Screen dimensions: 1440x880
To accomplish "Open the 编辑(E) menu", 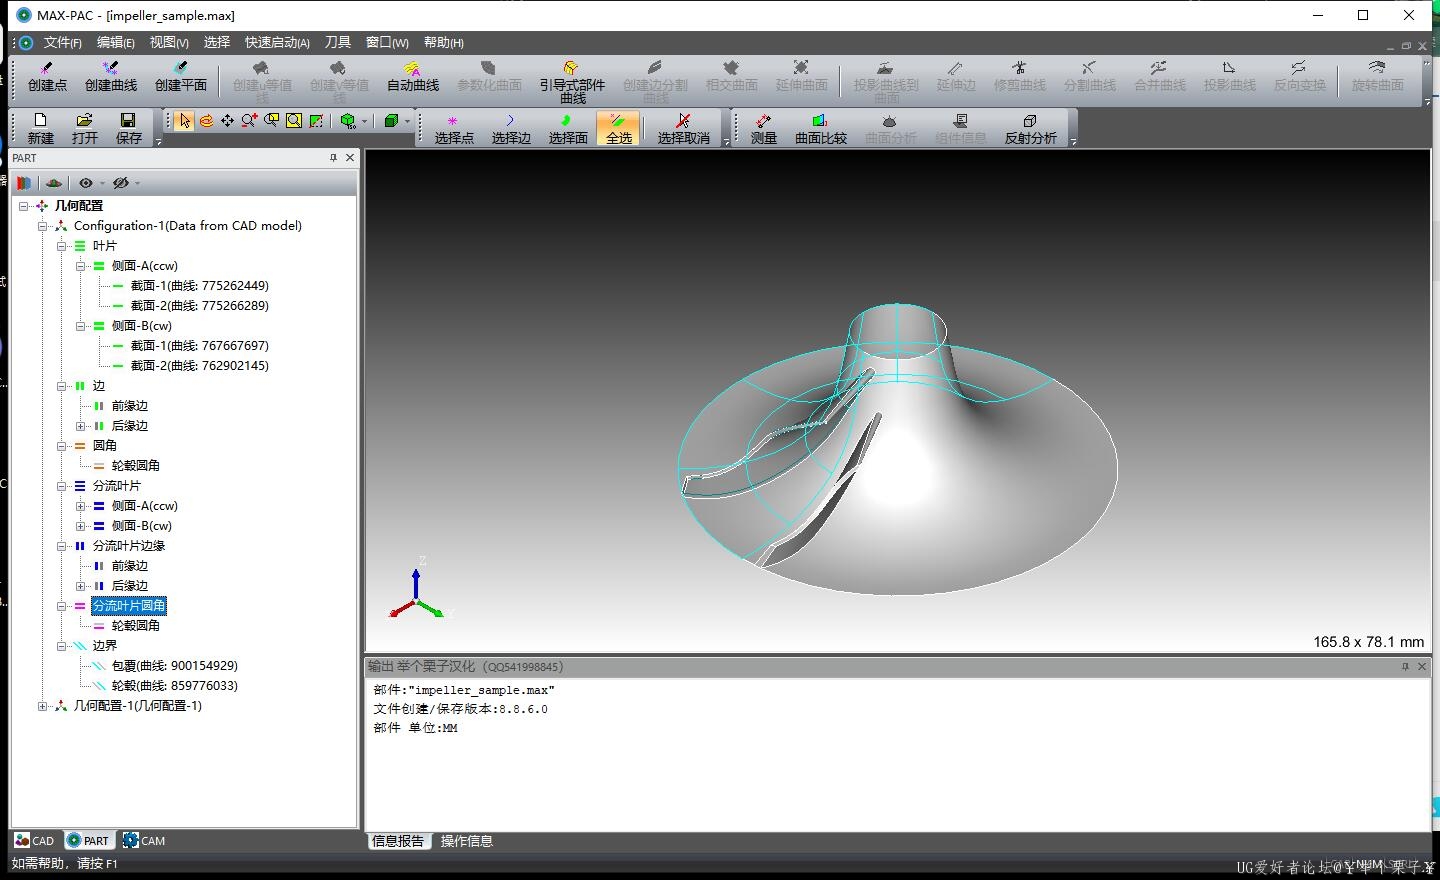I will [116, 42].
